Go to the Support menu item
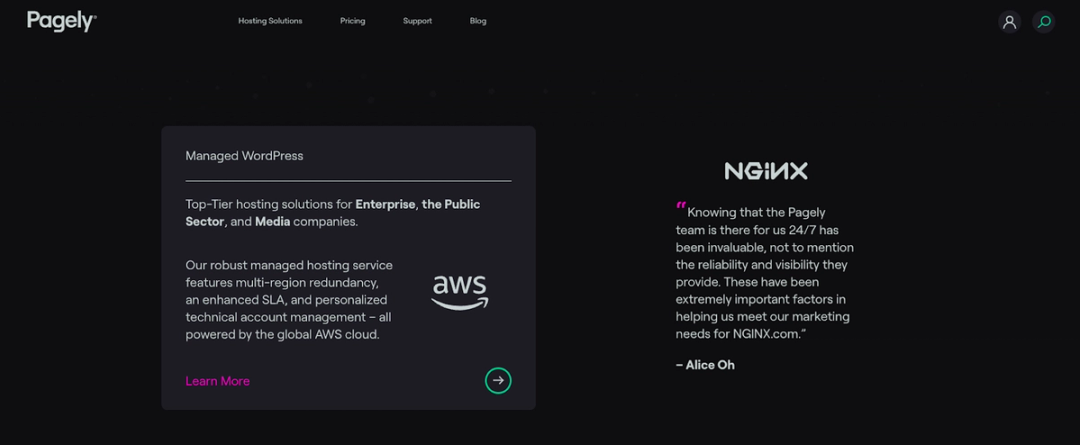 point(417,21)
